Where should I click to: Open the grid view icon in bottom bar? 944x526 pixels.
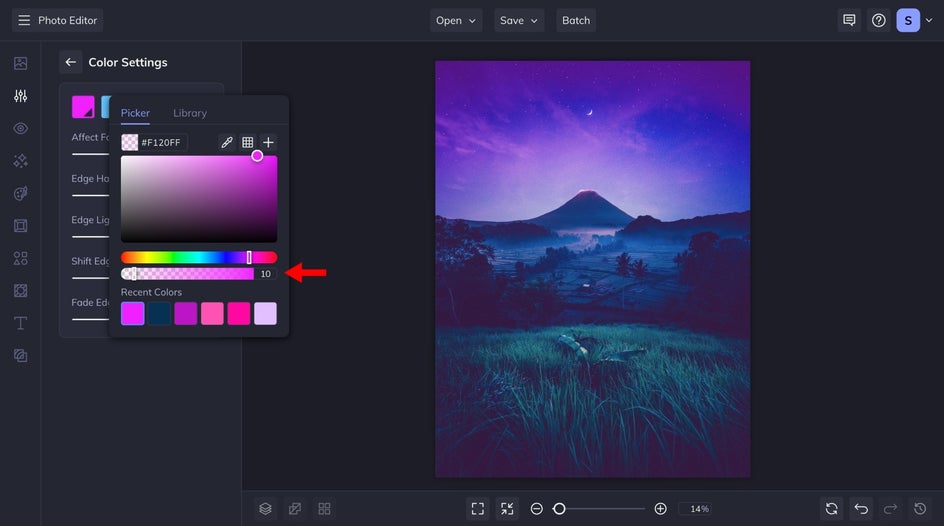click(324, 509)
